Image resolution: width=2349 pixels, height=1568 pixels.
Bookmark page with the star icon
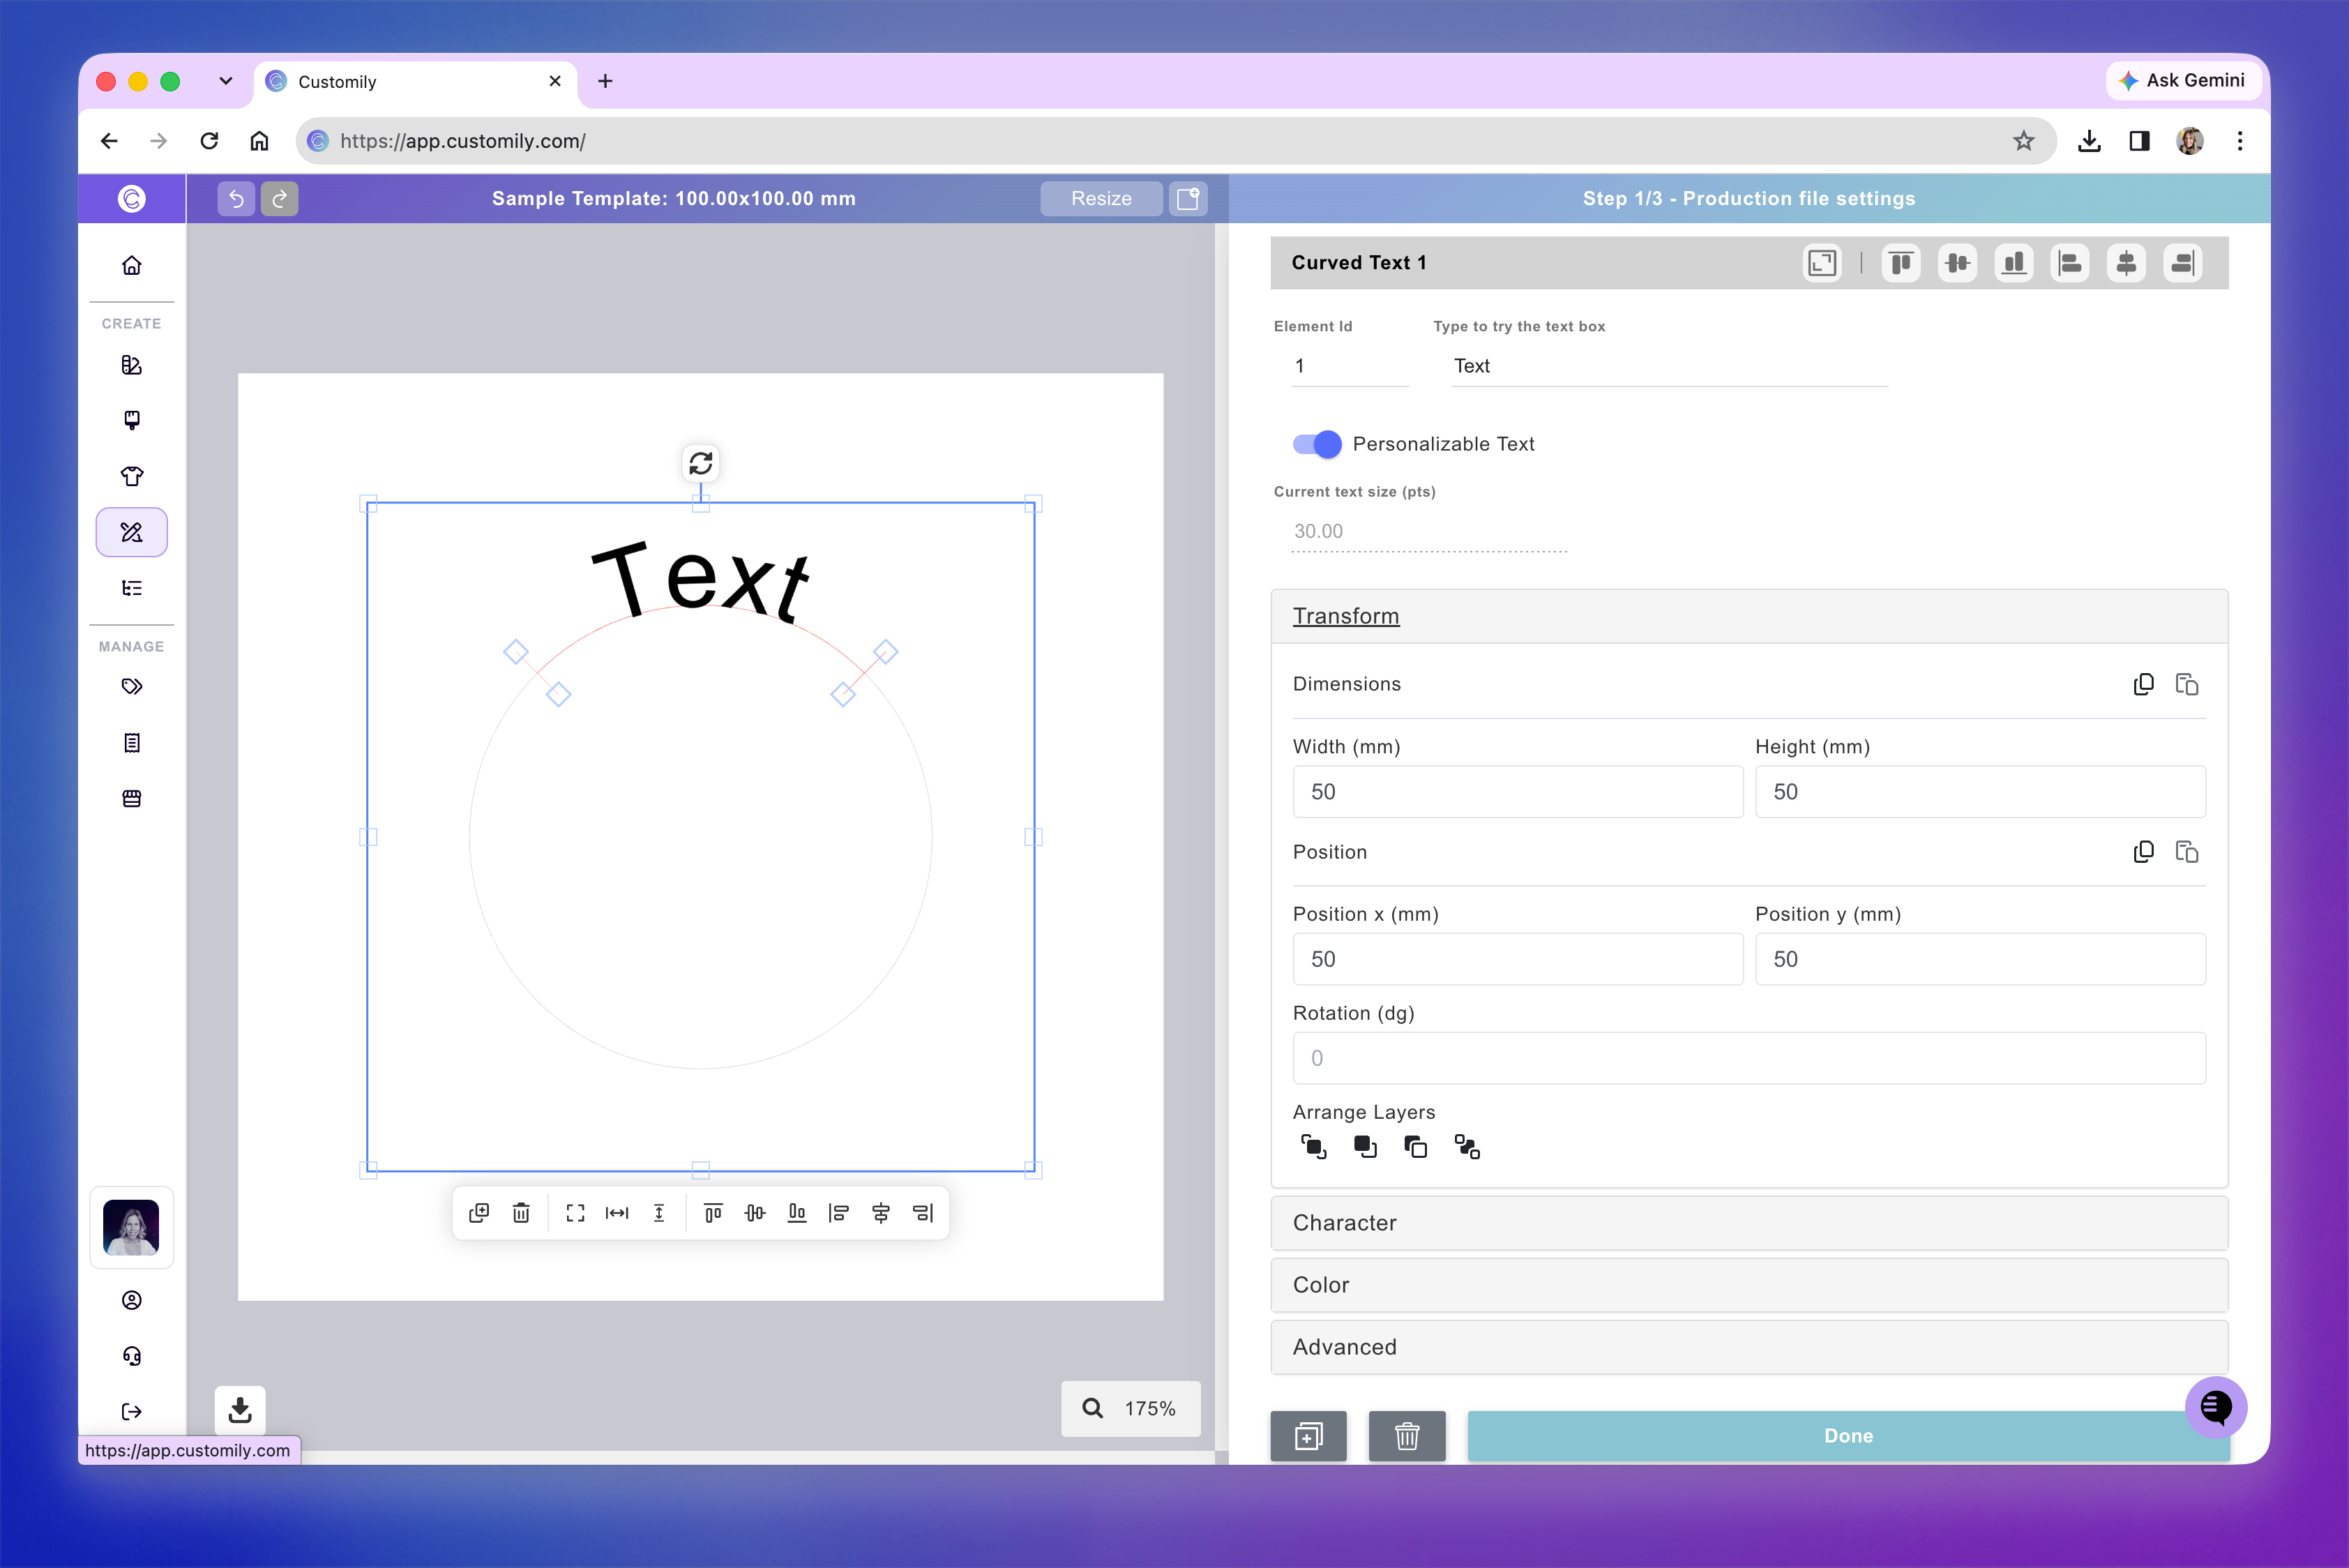(2024, 141)
